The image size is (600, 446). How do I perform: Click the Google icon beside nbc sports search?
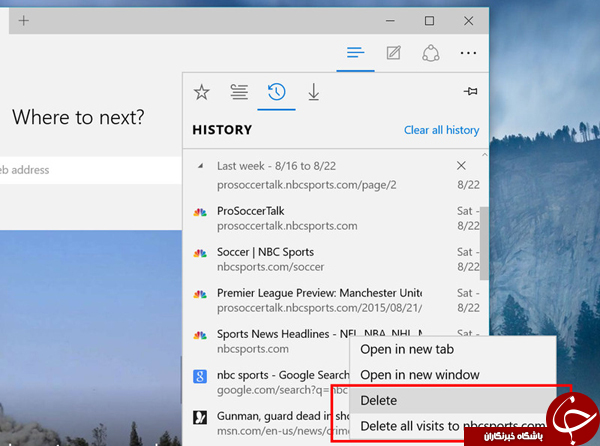click(x=200, y=377)
